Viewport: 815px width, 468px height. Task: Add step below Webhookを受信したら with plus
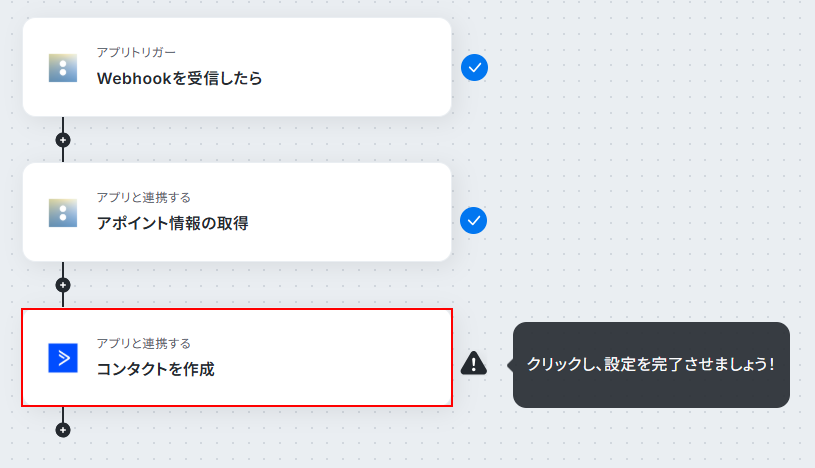pos(63,140)
